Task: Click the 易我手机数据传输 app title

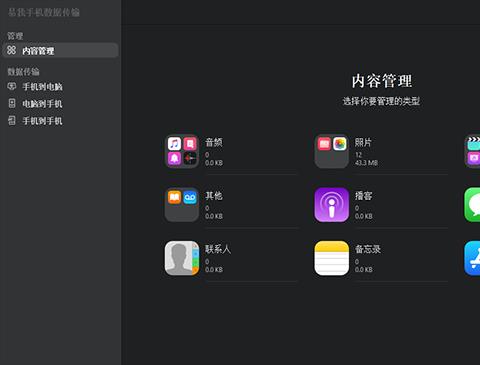Action: coord(44,12)
